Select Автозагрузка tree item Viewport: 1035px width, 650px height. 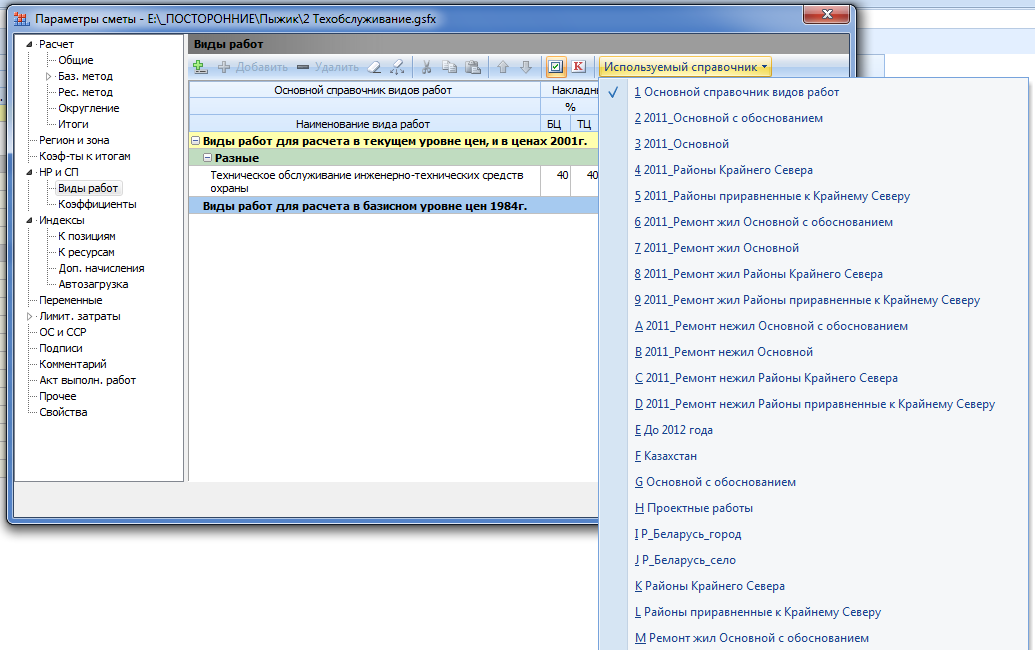(93, 284)
